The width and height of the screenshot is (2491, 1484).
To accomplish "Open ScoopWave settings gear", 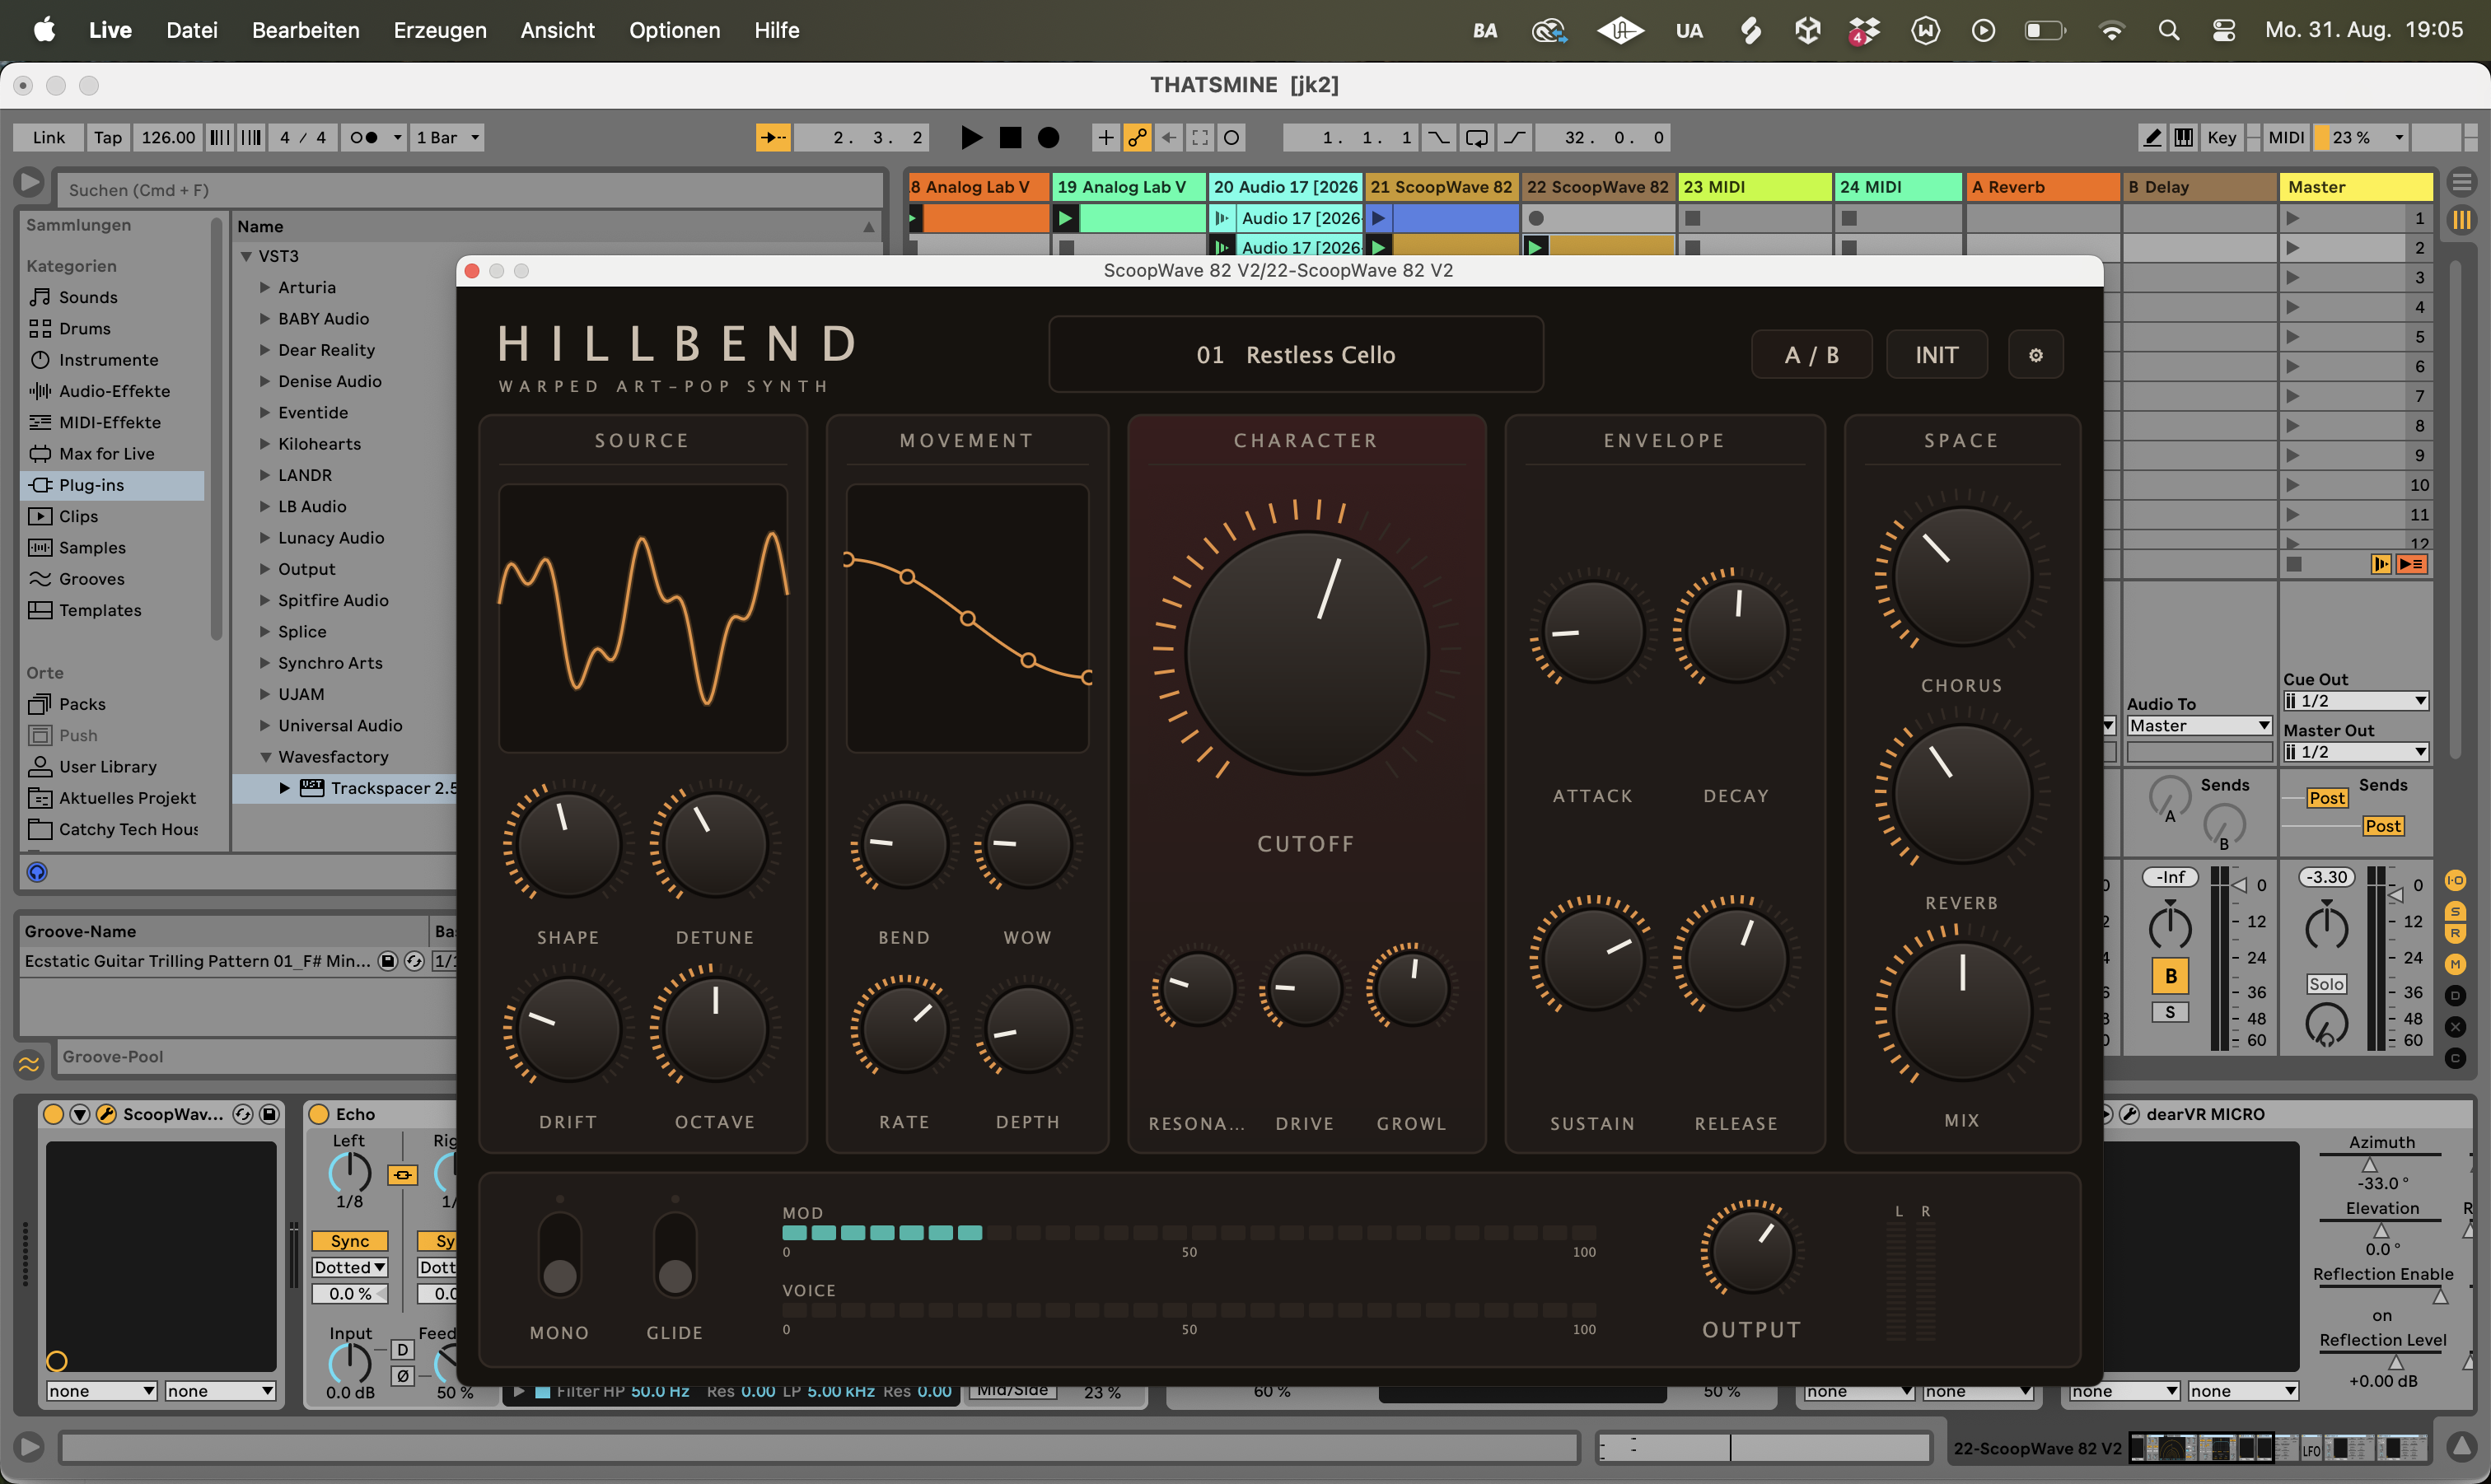I will 2035,355.
